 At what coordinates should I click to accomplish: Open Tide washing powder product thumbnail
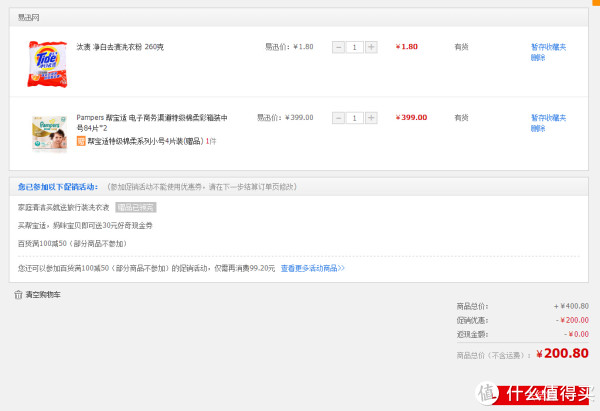tap(47, 64)
